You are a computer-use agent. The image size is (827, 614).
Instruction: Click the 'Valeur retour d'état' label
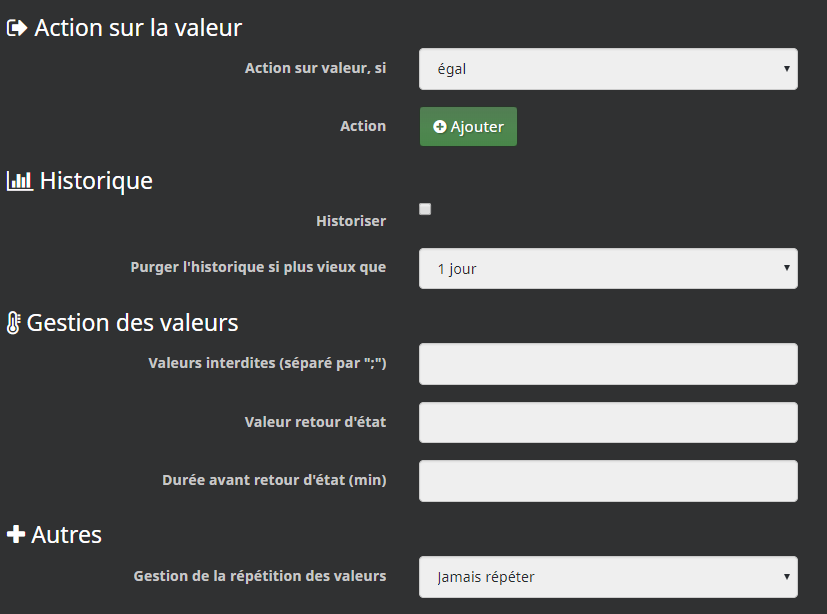click(315, 422)
